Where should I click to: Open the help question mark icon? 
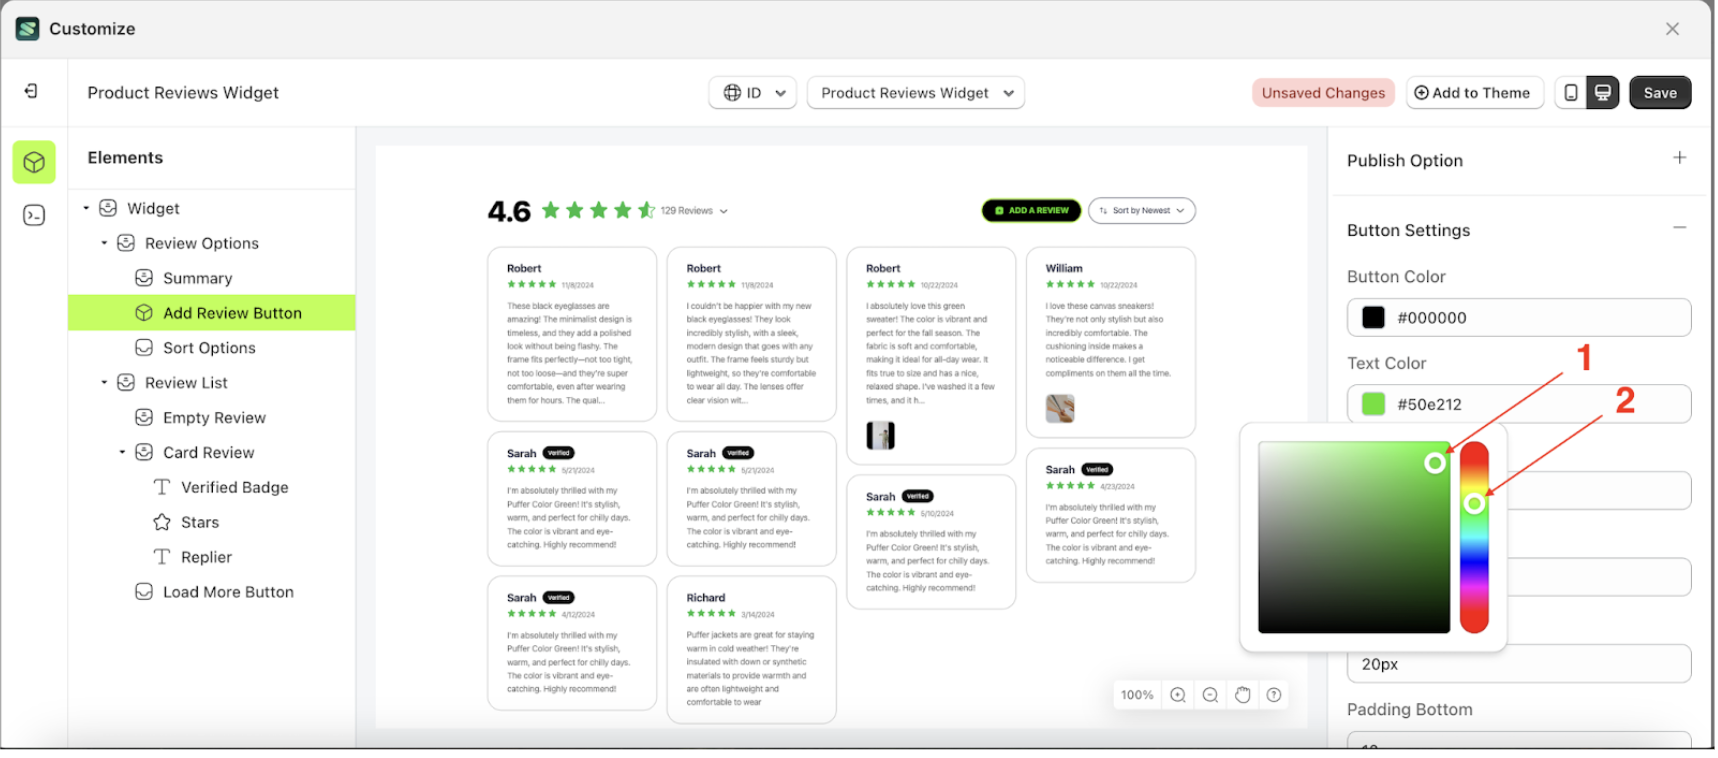pyautogui.click(x=1274, y=695)
